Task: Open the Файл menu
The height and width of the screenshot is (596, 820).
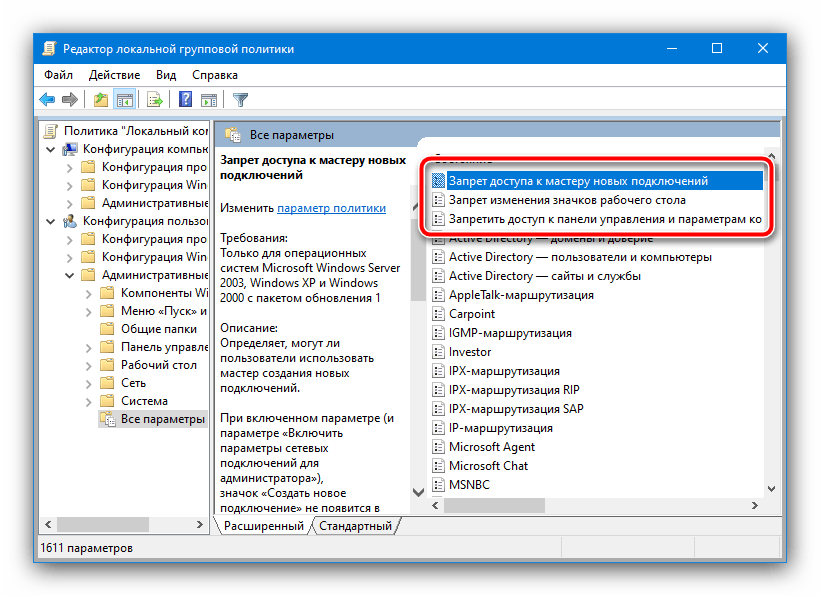Action: (x=58, y=75)
